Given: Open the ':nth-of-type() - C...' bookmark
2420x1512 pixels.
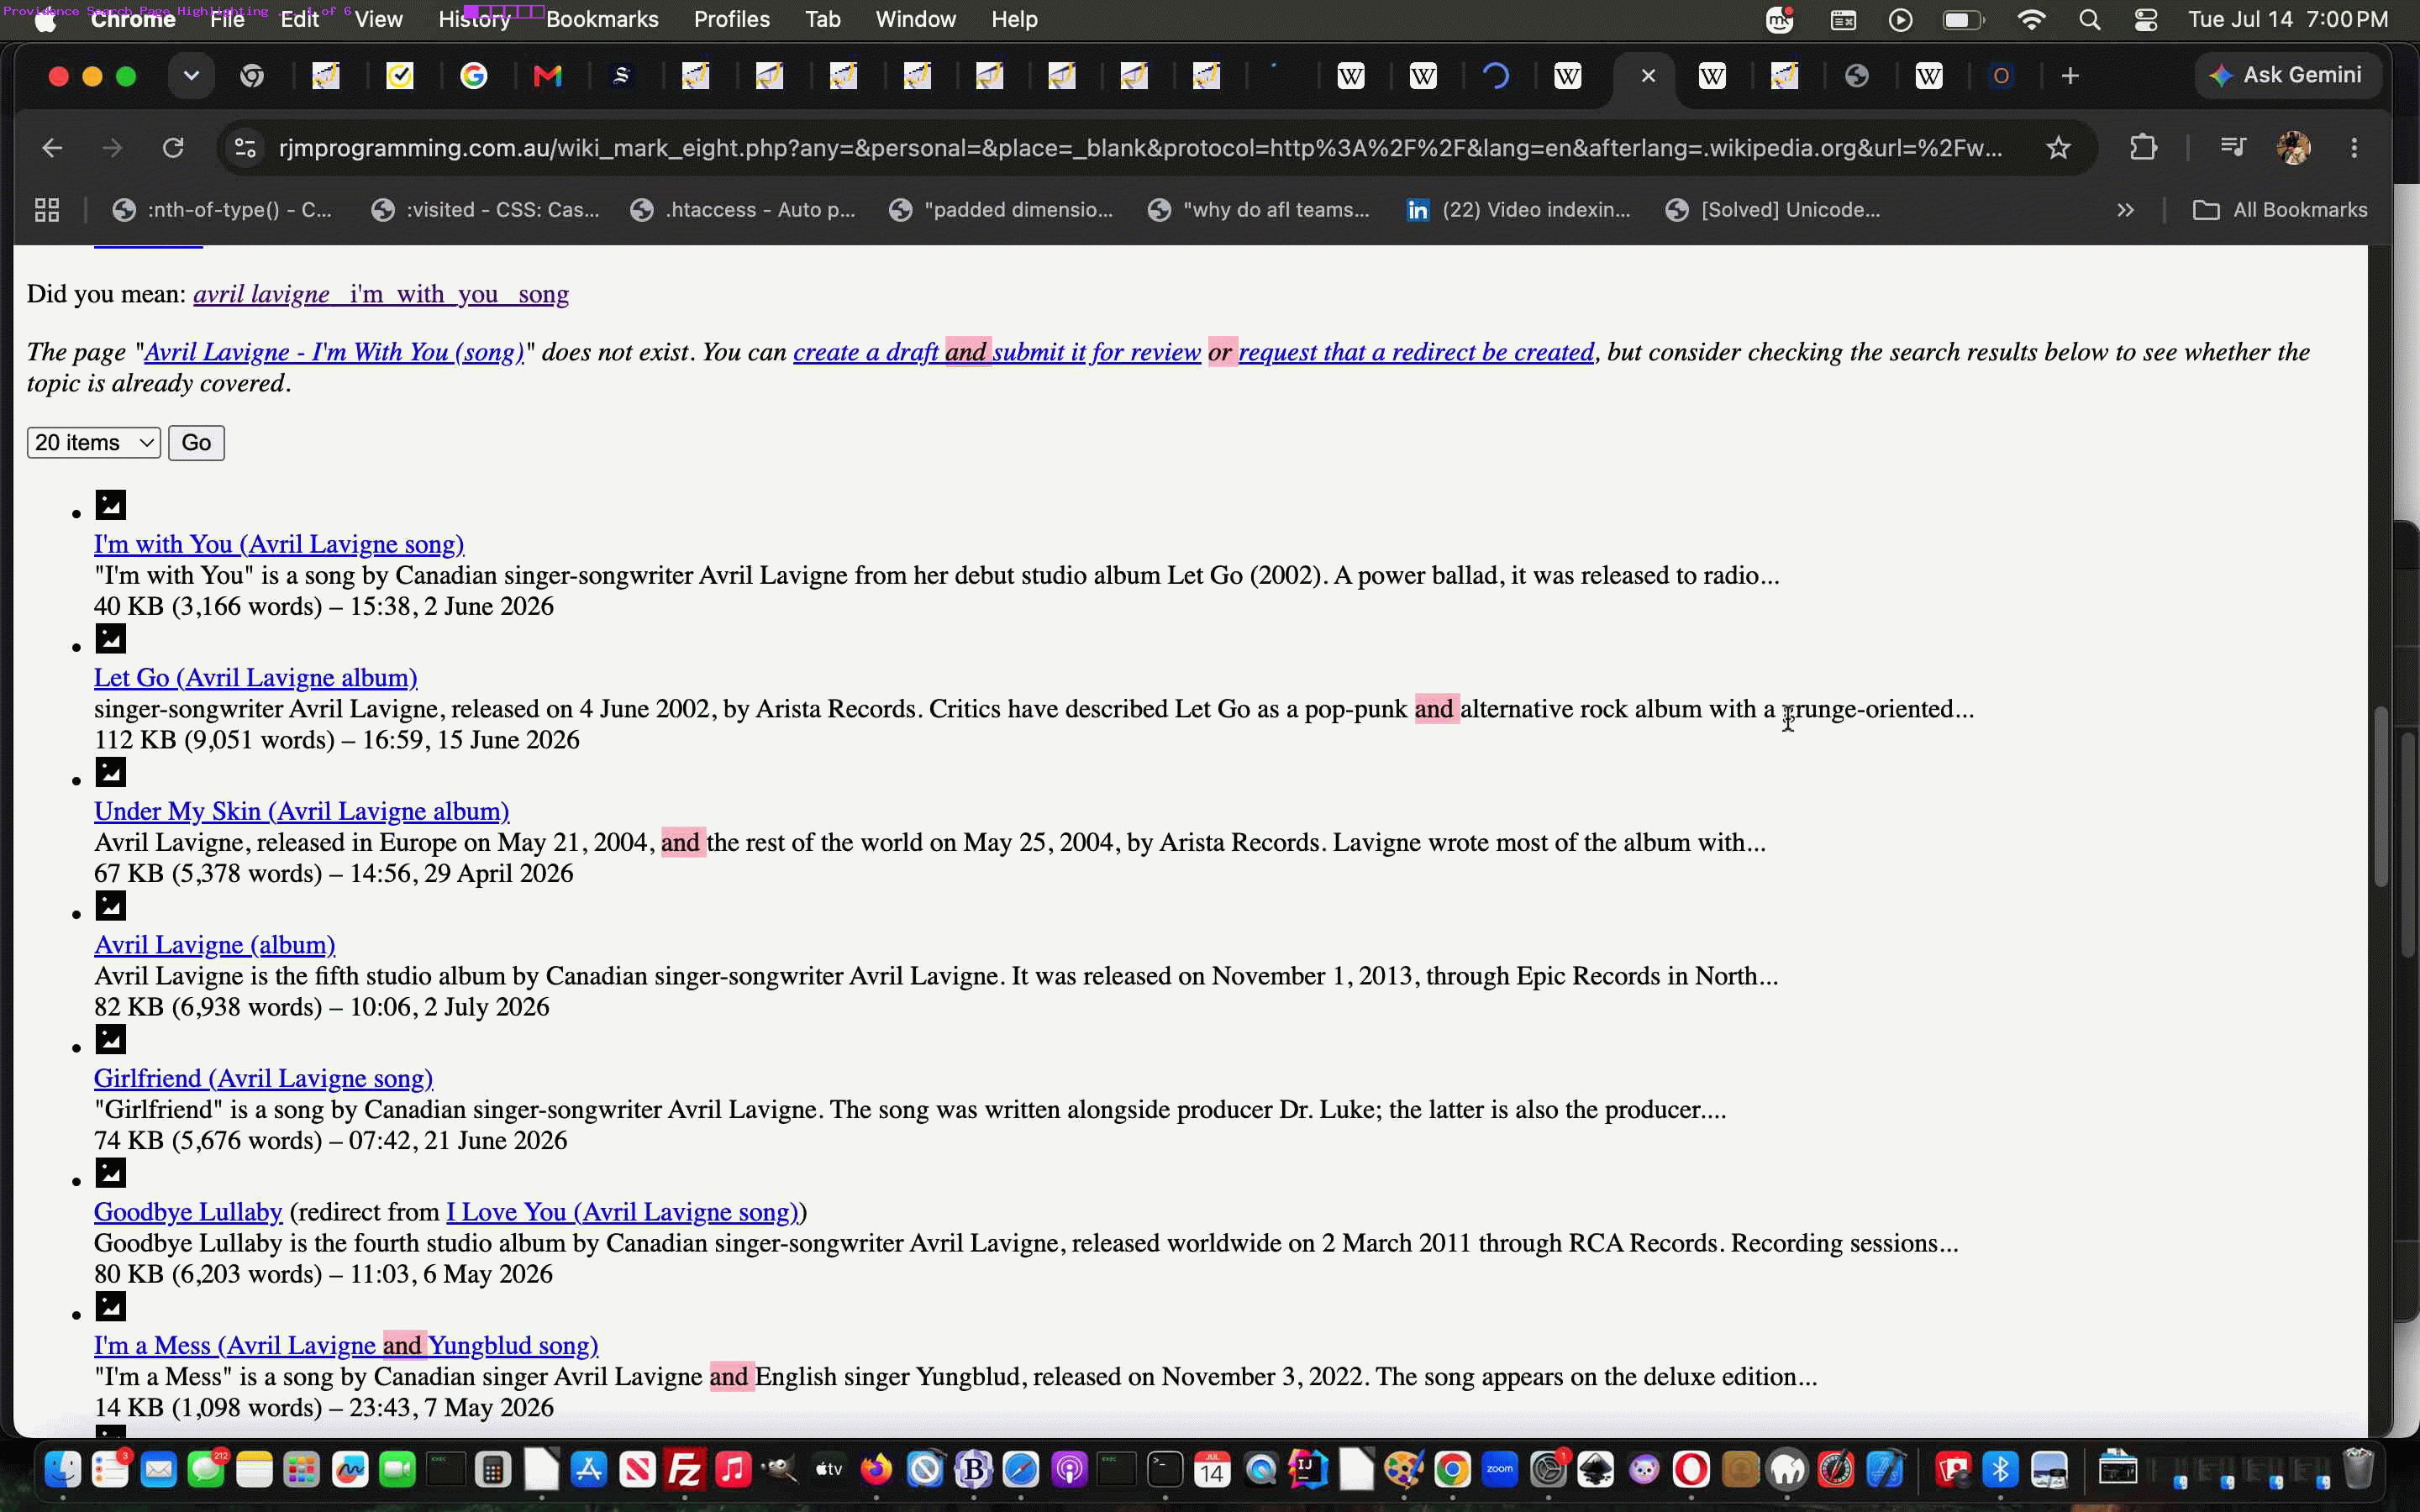Looking at the screenshot, I should point(222,210).
